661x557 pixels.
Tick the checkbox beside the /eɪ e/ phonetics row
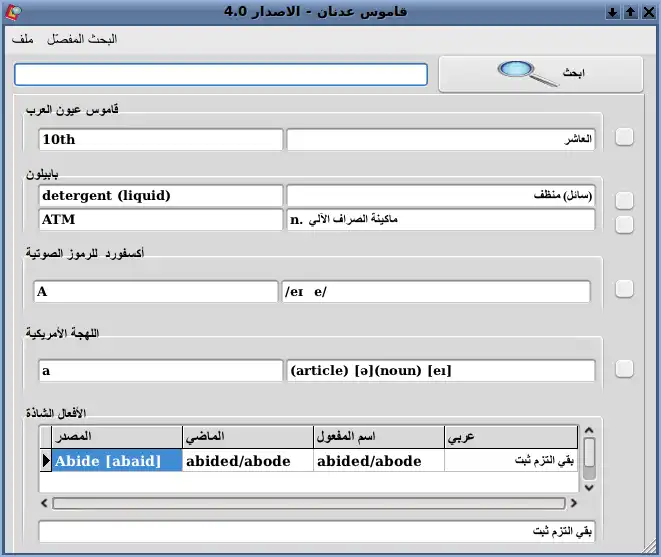pyautogui.click(x=624, y=289)
